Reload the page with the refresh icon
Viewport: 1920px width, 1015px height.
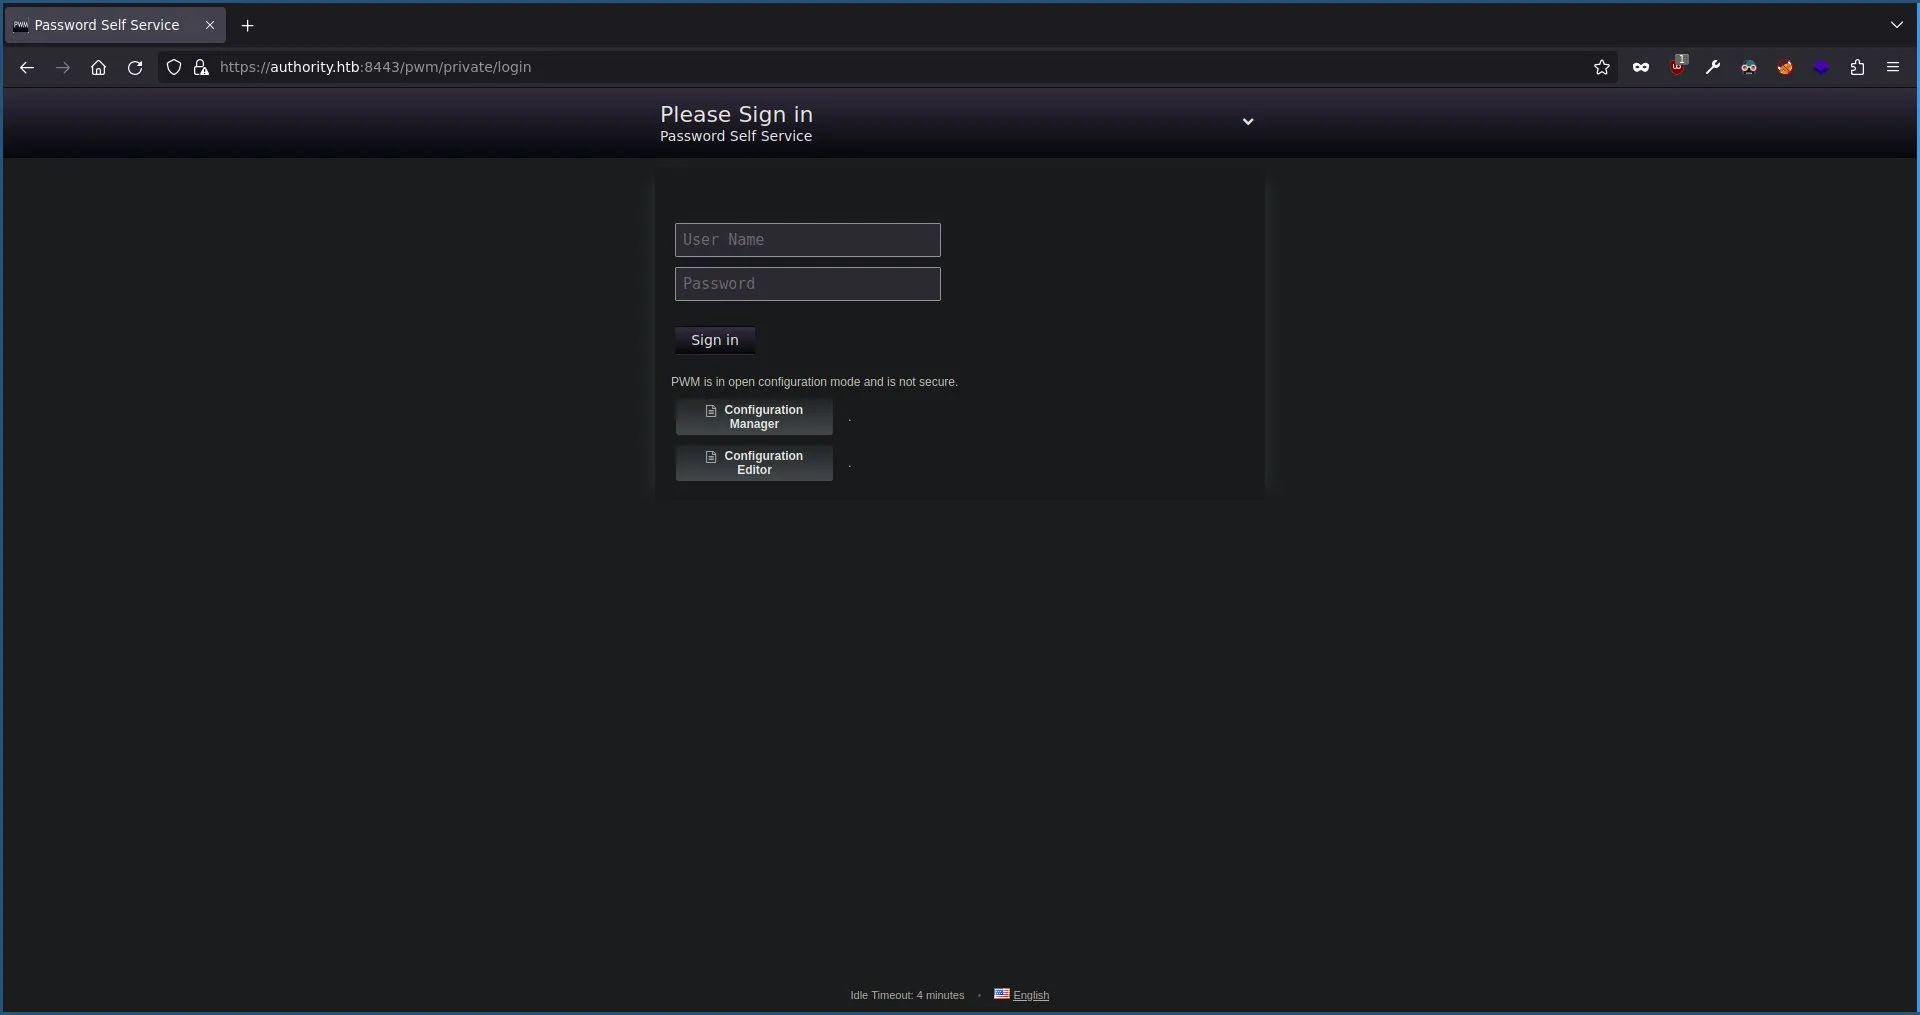135,67
